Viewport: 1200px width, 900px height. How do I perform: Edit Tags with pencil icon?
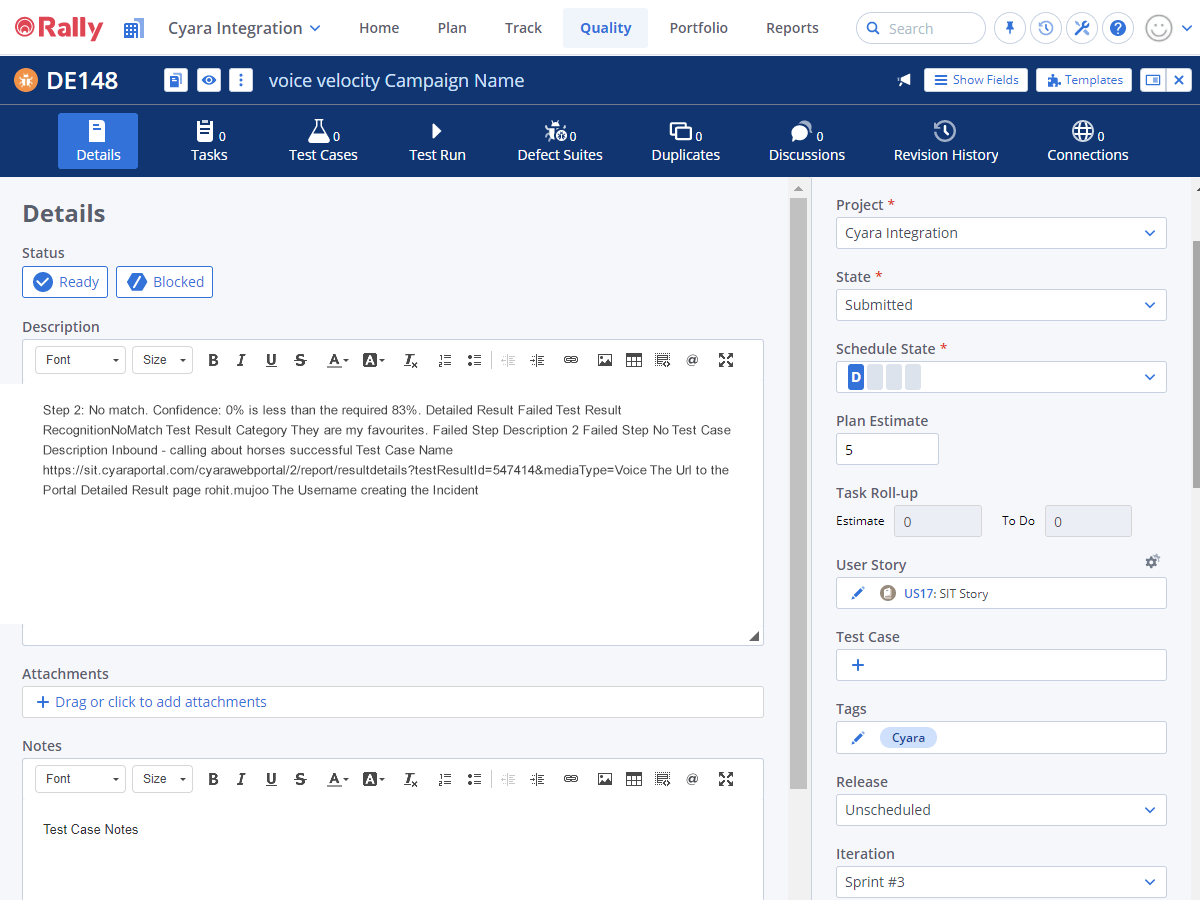(x=857, y=738)
